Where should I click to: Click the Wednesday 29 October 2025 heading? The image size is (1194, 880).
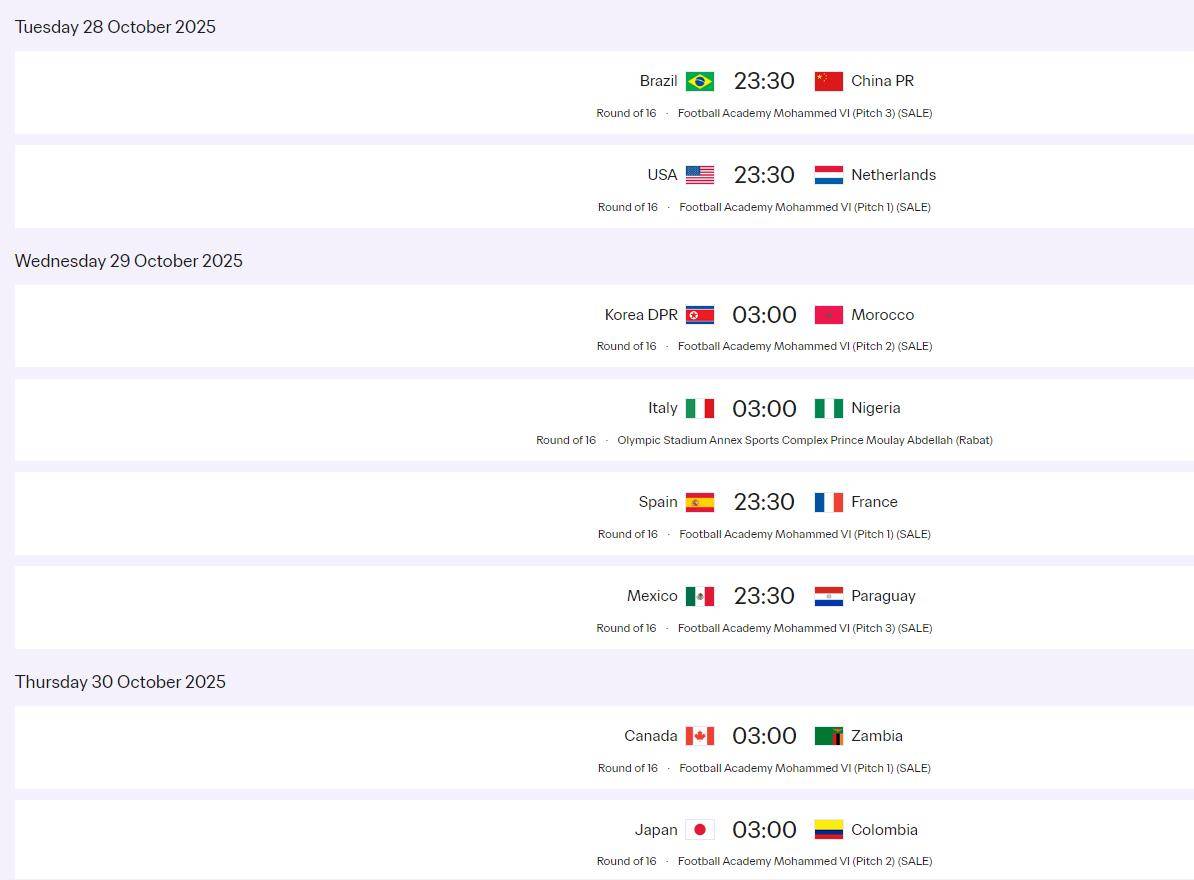click(129, 261)
